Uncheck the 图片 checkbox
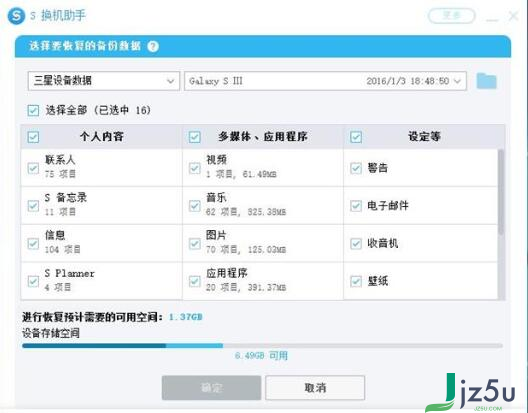Image resolution: width=528 pixels, height=413 pixels. pyautogui.click(x=195, y=243)
